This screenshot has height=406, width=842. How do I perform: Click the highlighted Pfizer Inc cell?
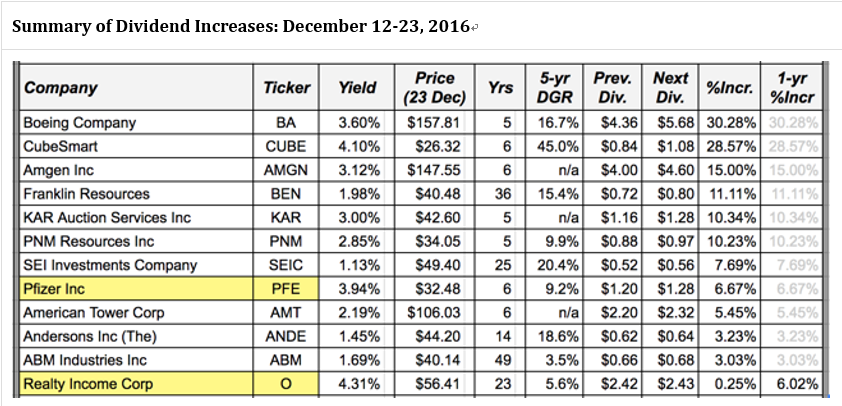click(x=53, y=289)
